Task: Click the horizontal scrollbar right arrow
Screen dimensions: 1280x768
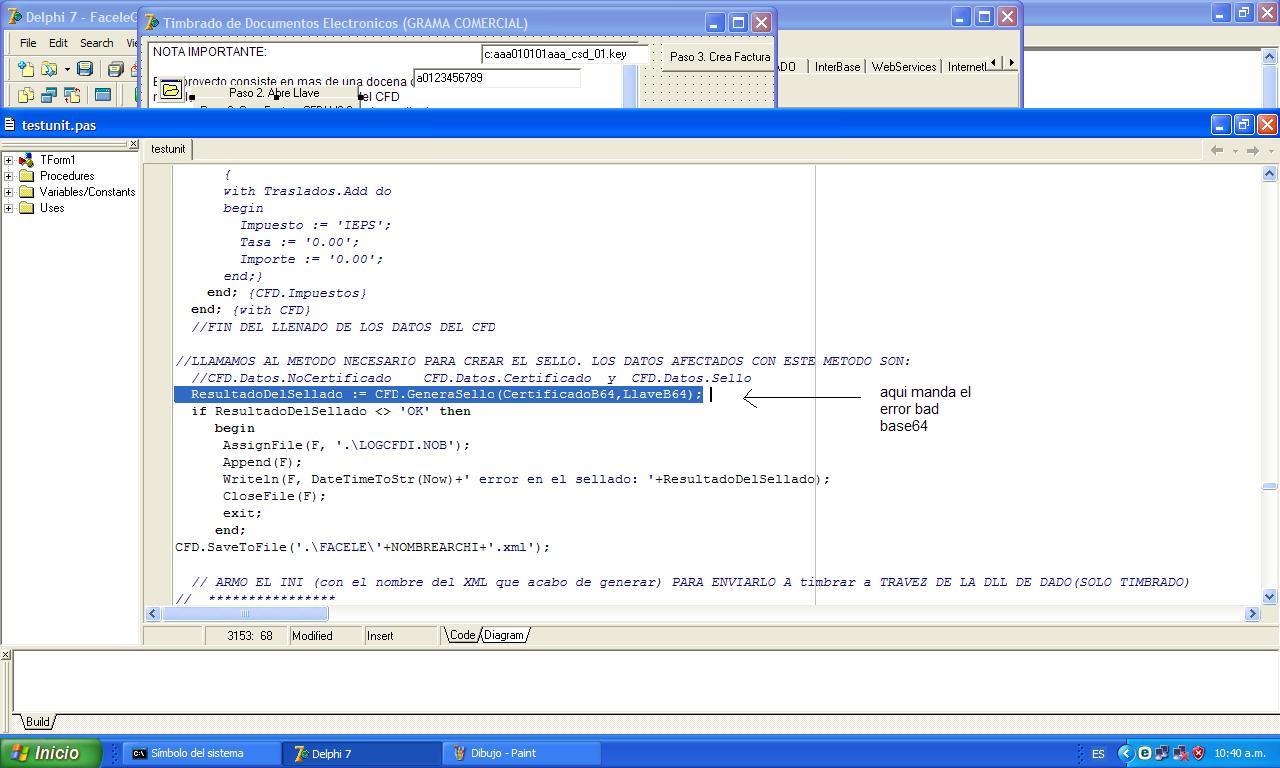Action: (1252, 614)
